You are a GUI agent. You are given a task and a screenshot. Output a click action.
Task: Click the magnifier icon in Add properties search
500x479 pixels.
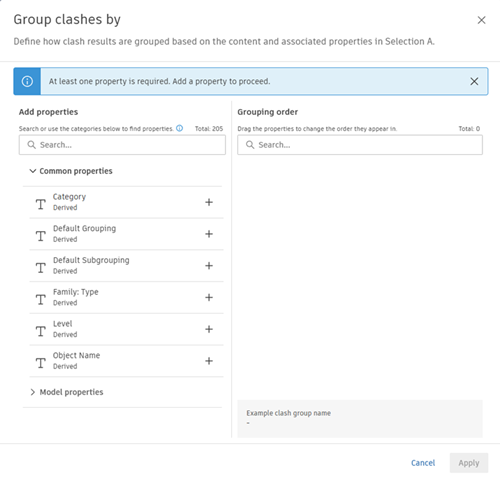click(31, 145)
